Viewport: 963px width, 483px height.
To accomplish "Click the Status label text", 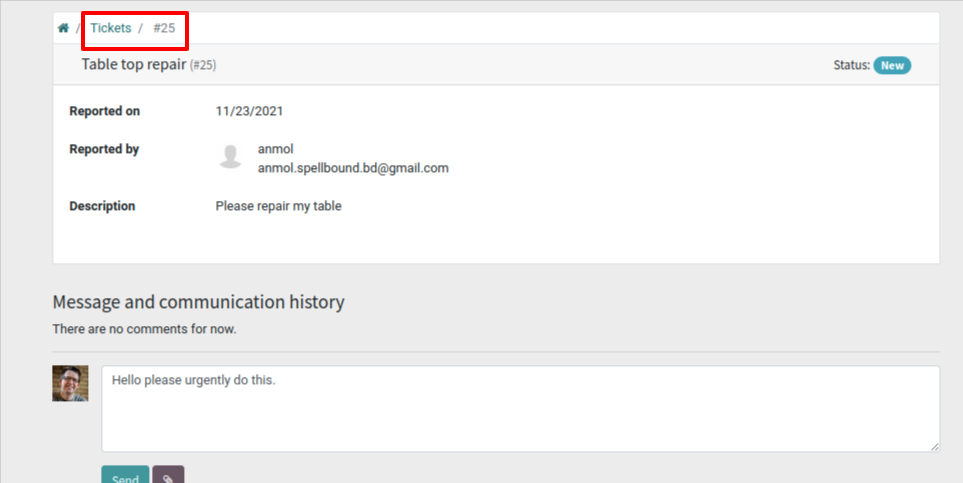I will click(x=851, y=65).
